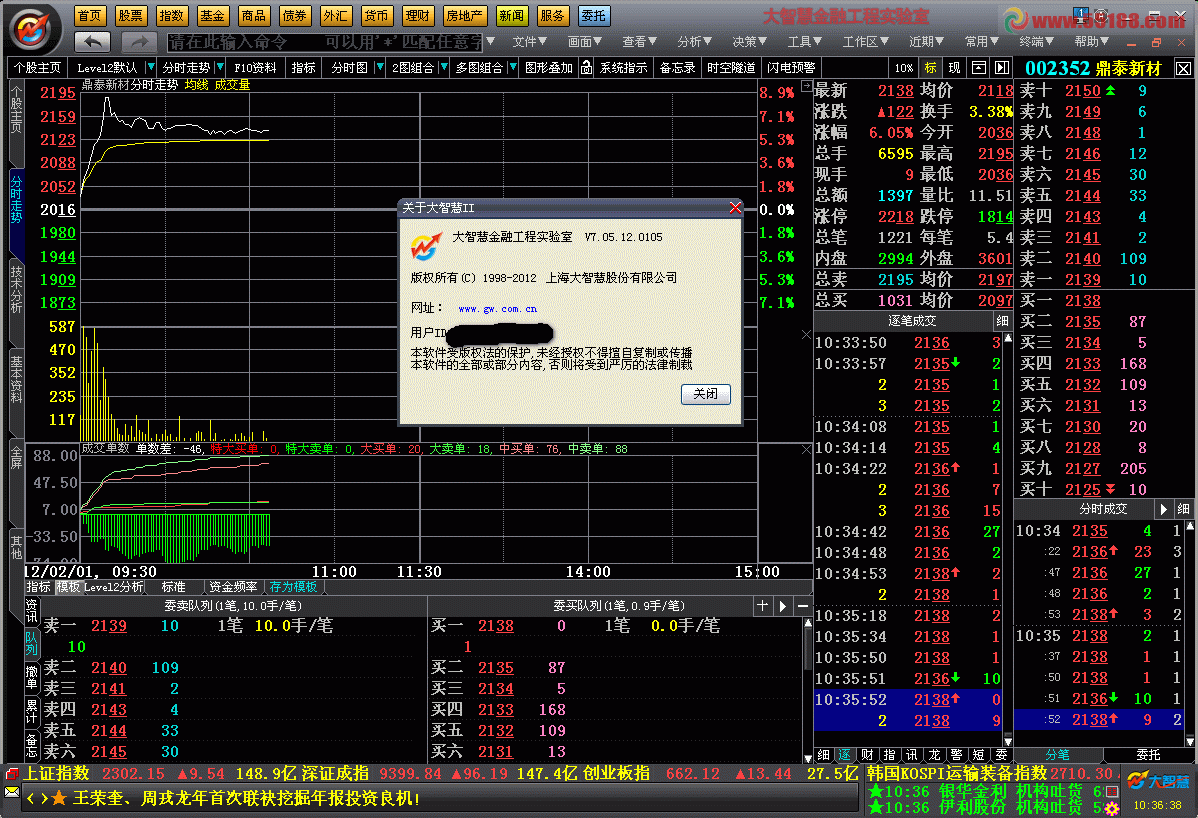
Task: Close the 成交单数 panel with small X
Action: 806,450
